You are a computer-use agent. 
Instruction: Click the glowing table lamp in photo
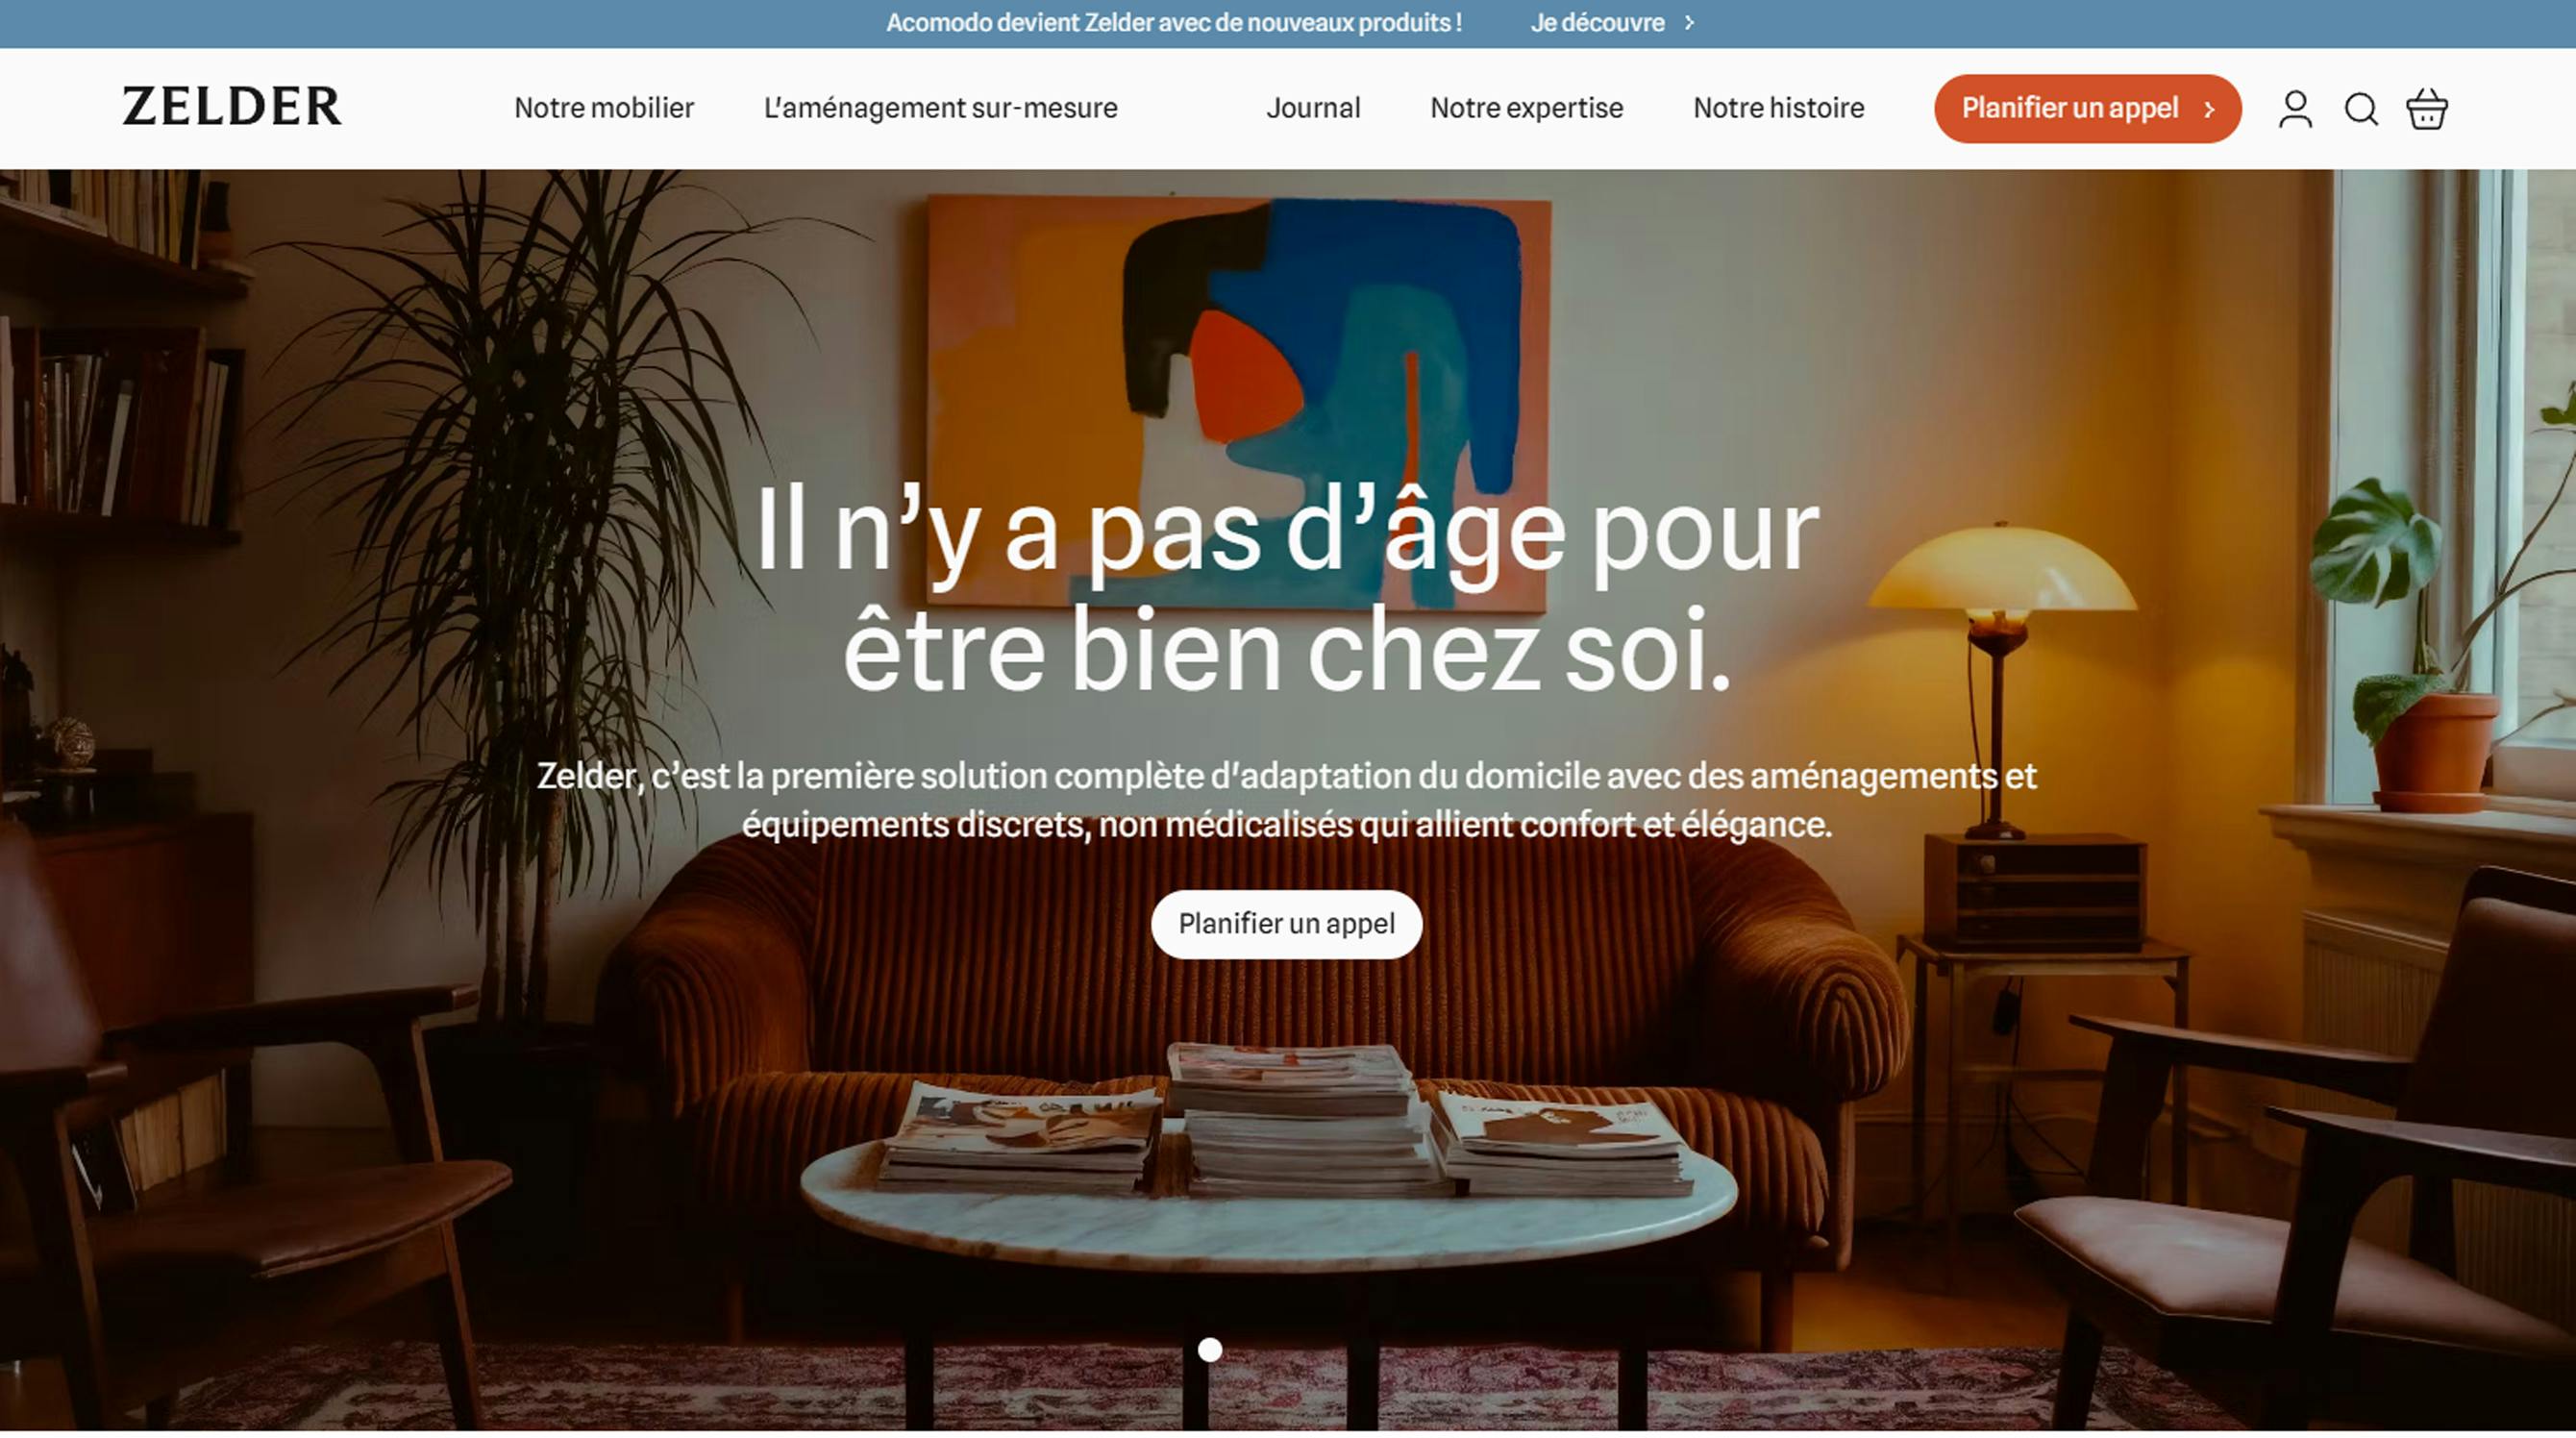pyautogui.click(x=2002, y=680)
